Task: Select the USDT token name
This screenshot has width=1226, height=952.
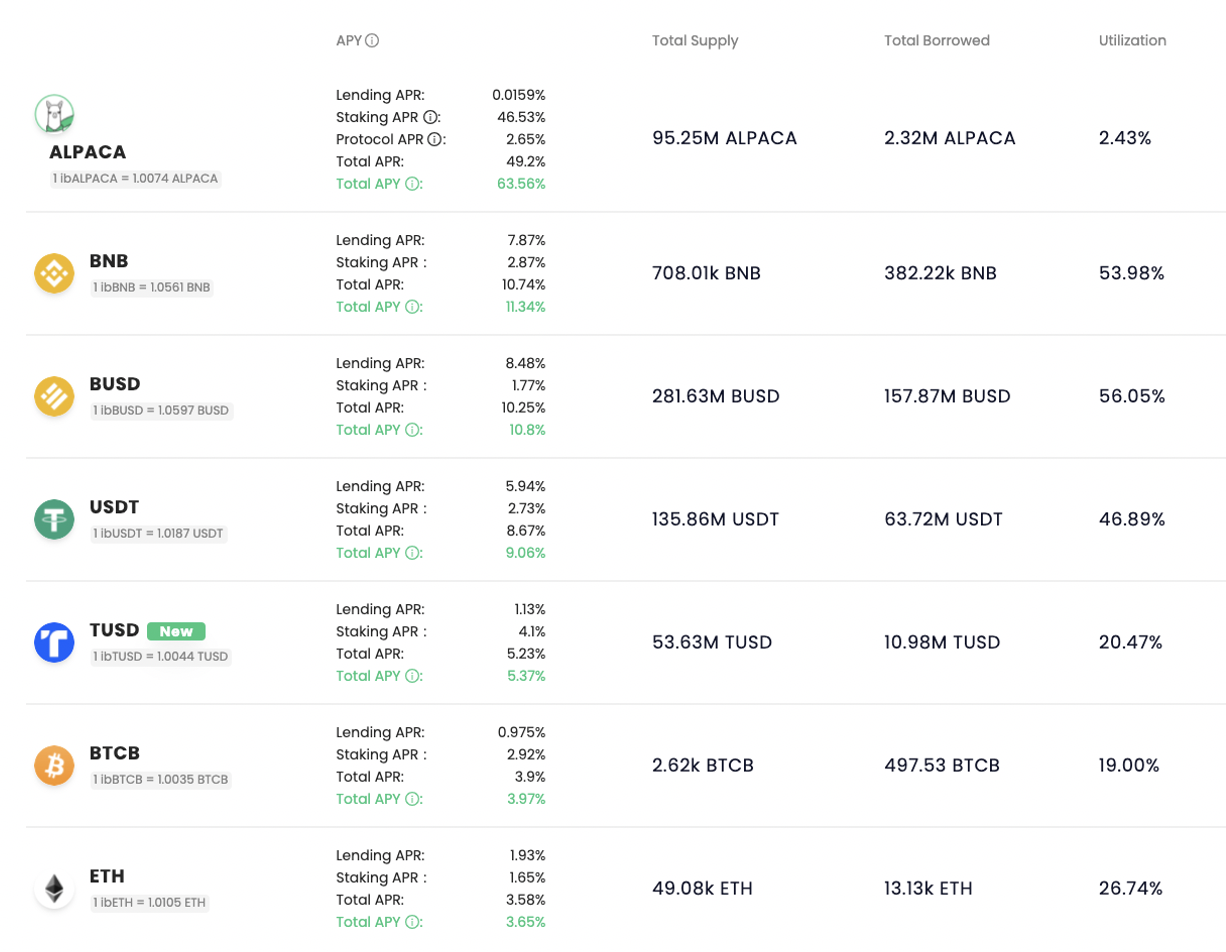Action: [x=114, y=507]
